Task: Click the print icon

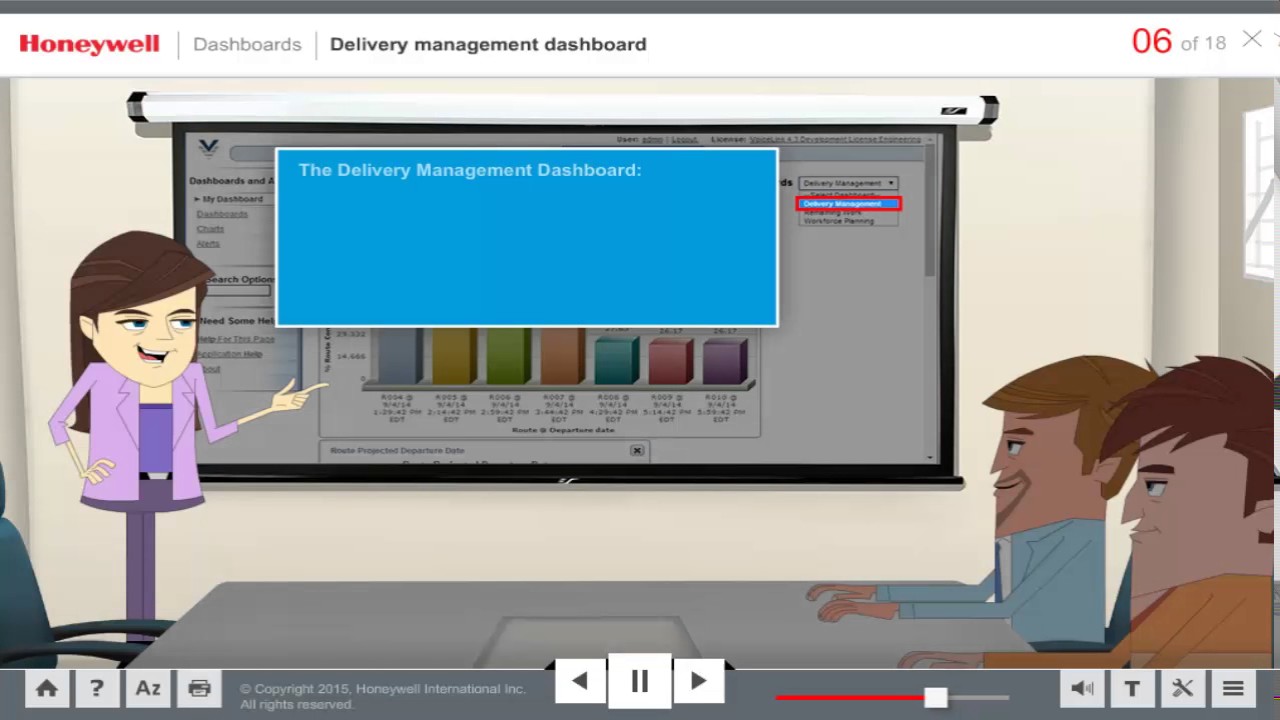Action: [199, 688]
